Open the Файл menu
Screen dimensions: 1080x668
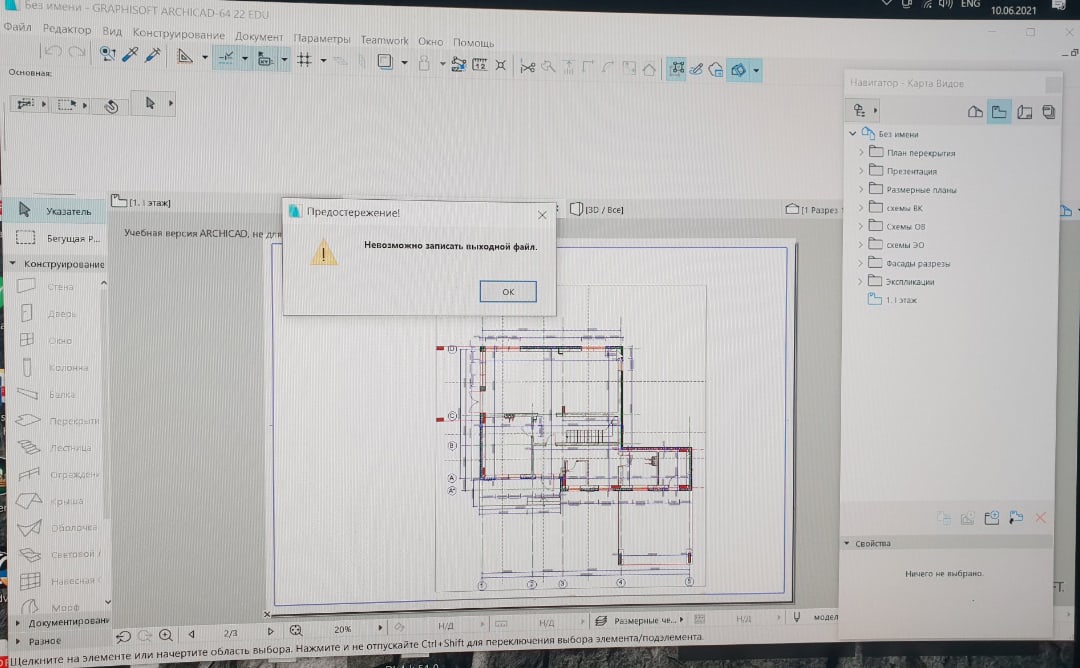click(x=17, y=27)
